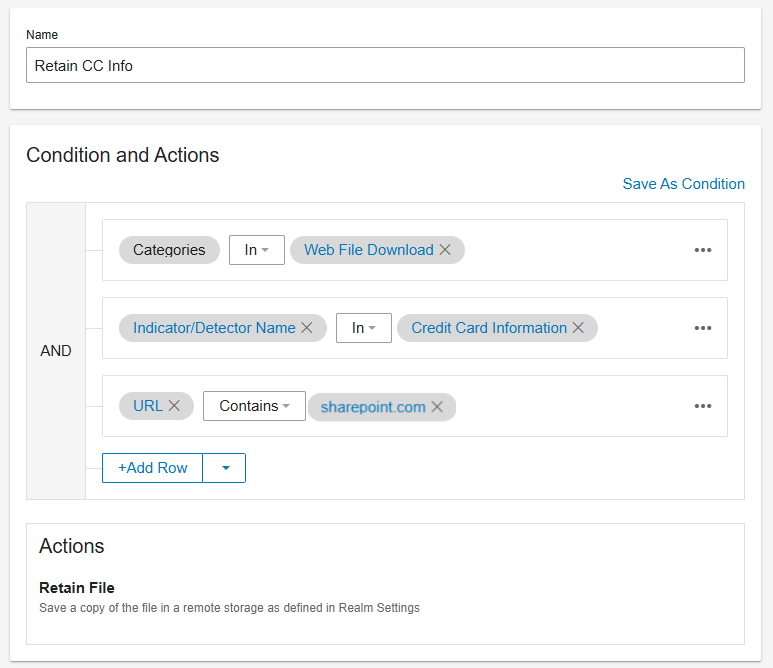
Task: Click the Credit Card Information value text
Action: [488, 328]
